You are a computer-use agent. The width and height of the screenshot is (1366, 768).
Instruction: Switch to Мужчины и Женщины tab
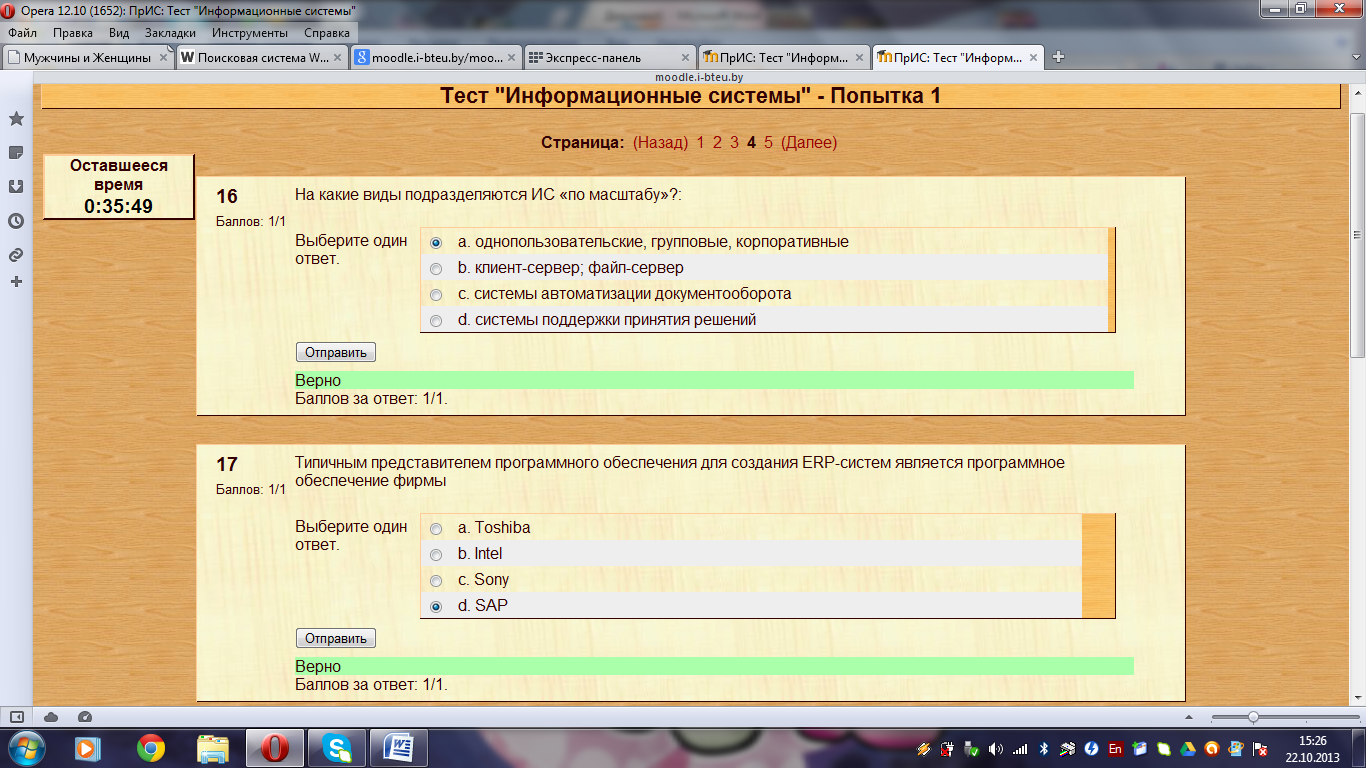pos(88,57)
